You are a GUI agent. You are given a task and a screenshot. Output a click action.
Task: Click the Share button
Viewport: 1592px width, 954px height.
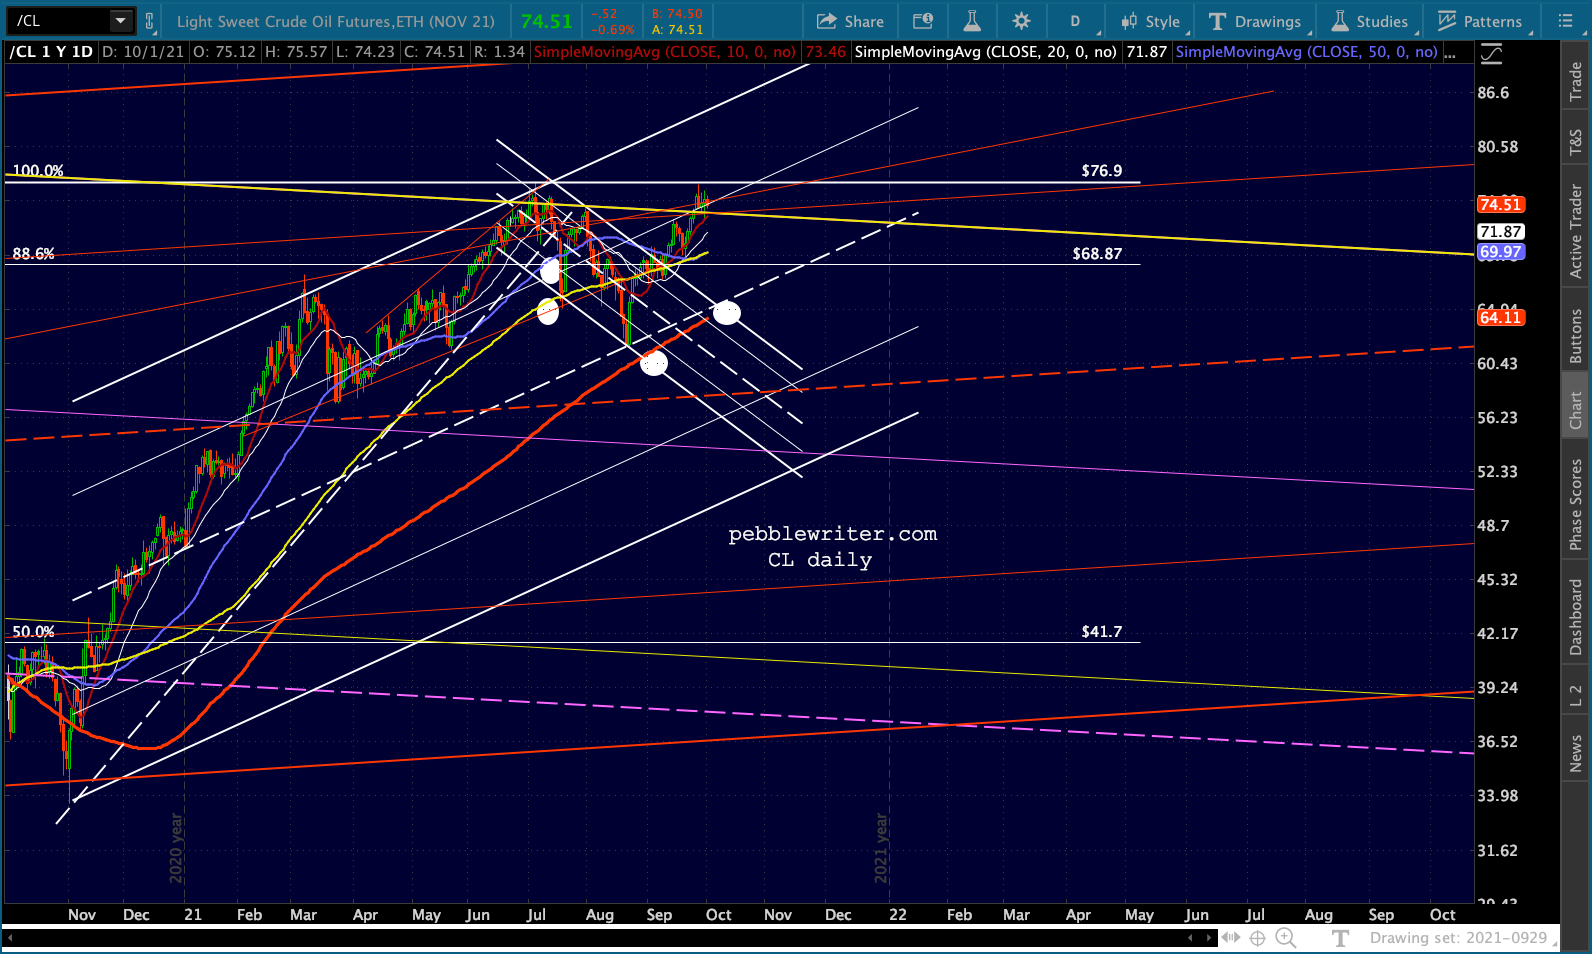pos(851,21)
